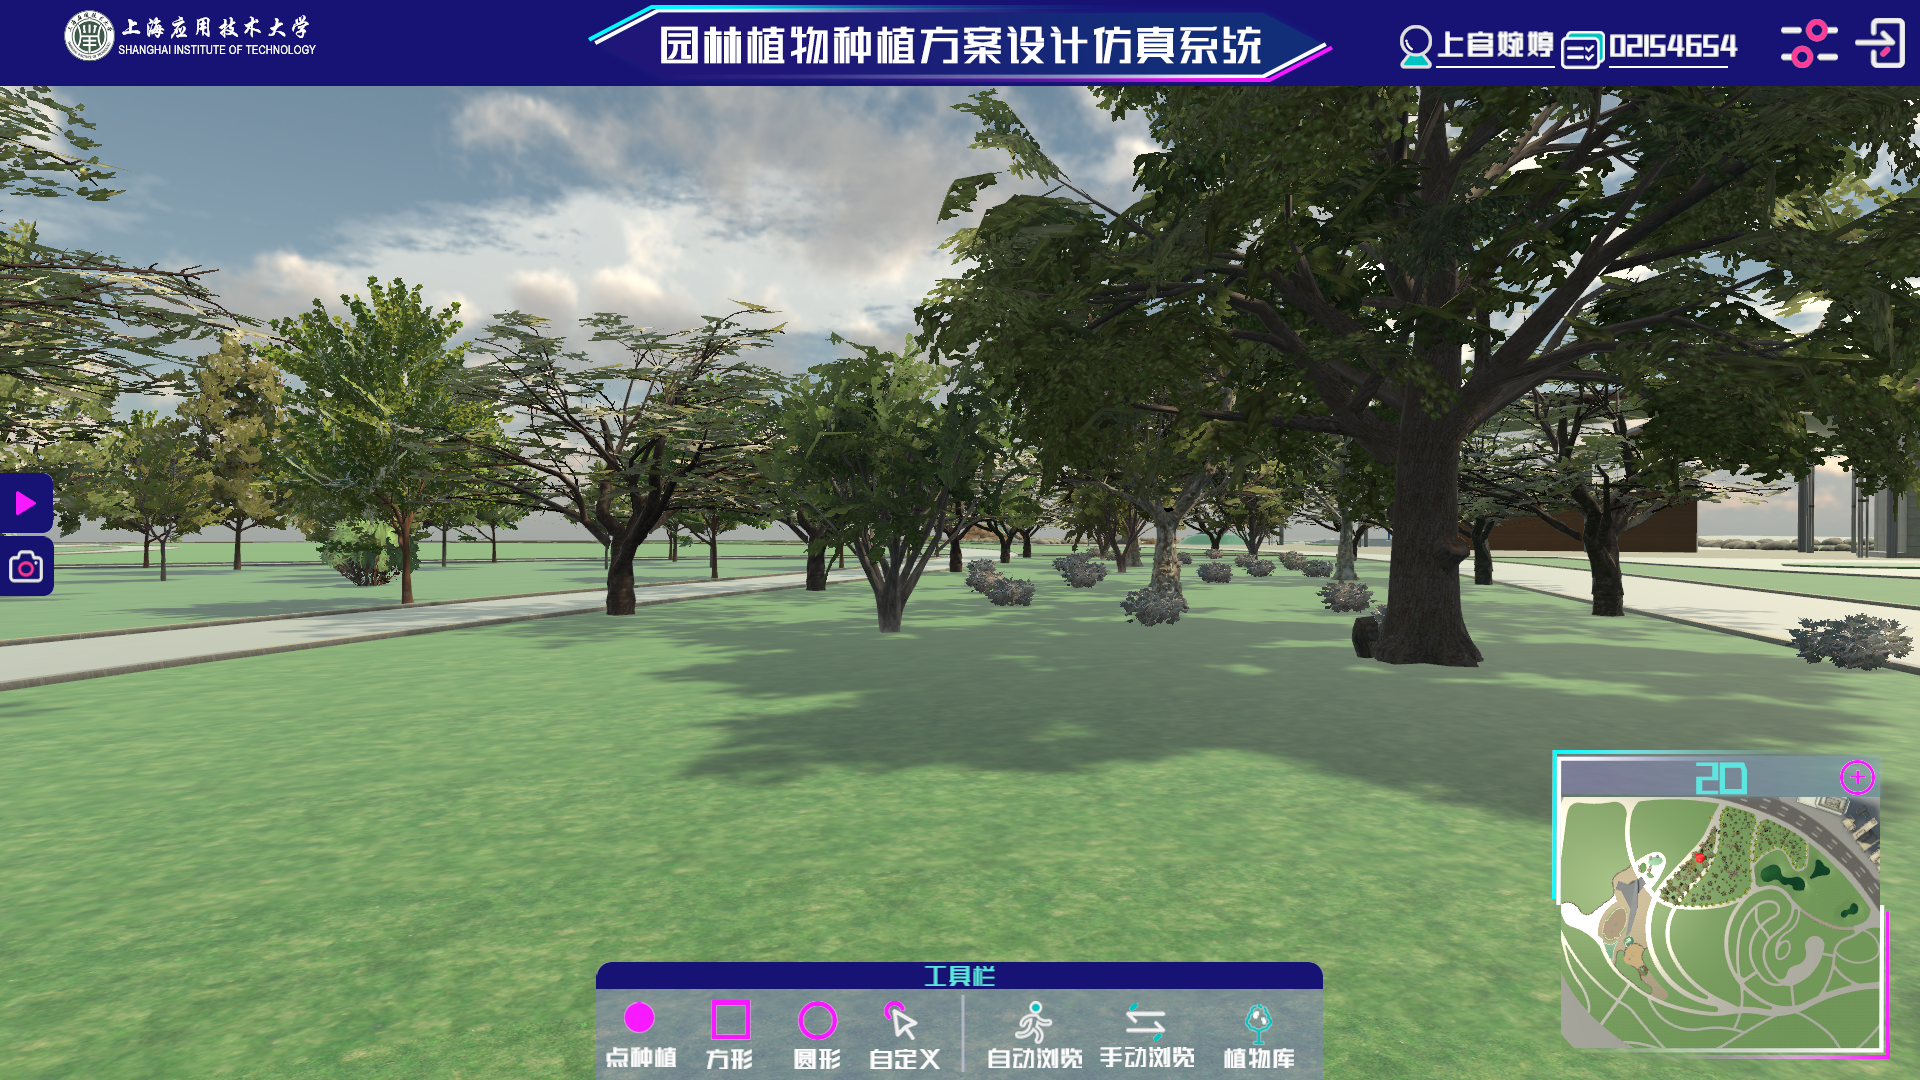This screenshot has height=1080, width=1920.
Task: Click the red position marker on minimap
Action: pos(1699,858)
